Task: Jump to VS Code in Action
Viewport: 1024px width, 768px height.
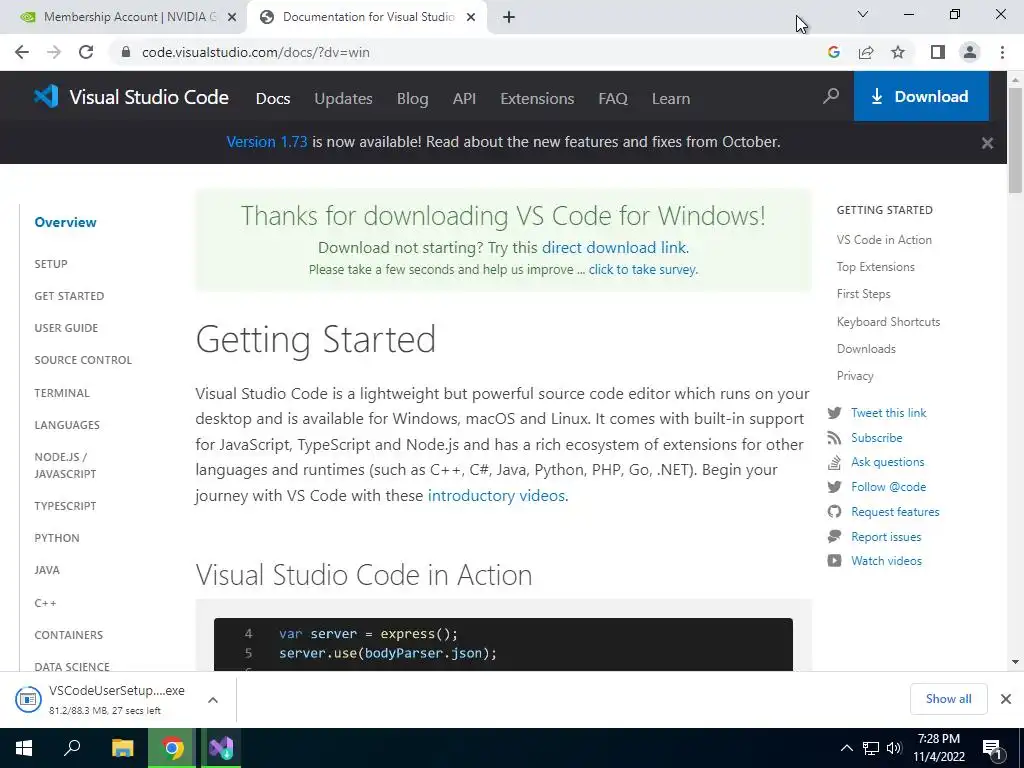Action: (884, 240)
